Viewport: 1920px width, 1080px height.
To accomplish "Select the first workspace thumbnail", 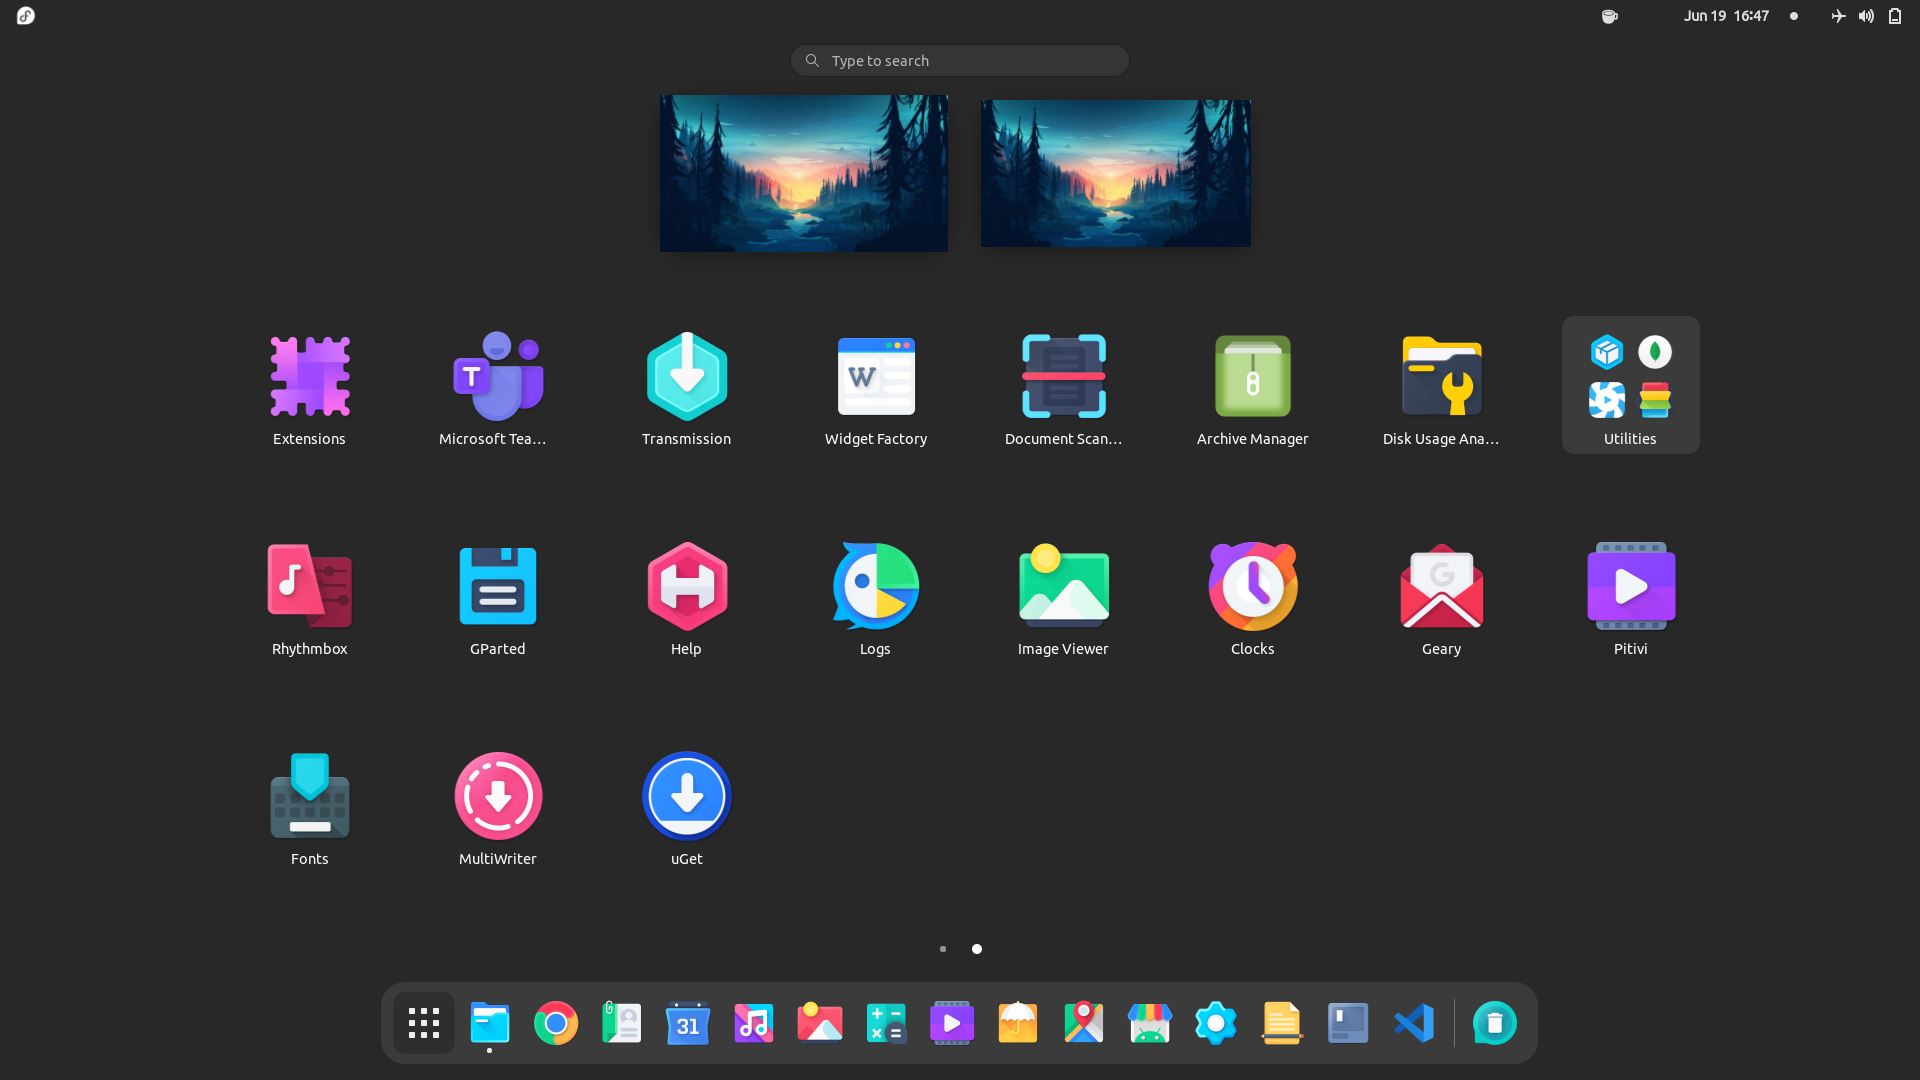I will [804, 173].
